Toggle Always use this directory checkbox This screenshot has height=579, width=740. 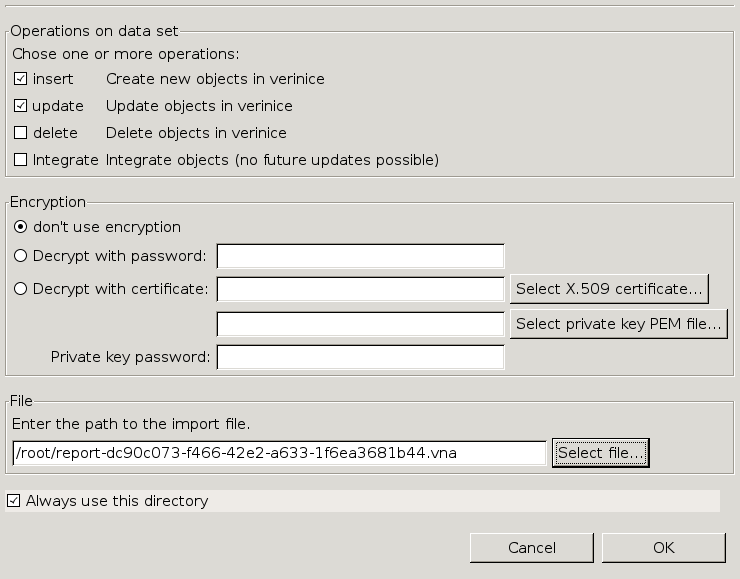click(13, 501)
